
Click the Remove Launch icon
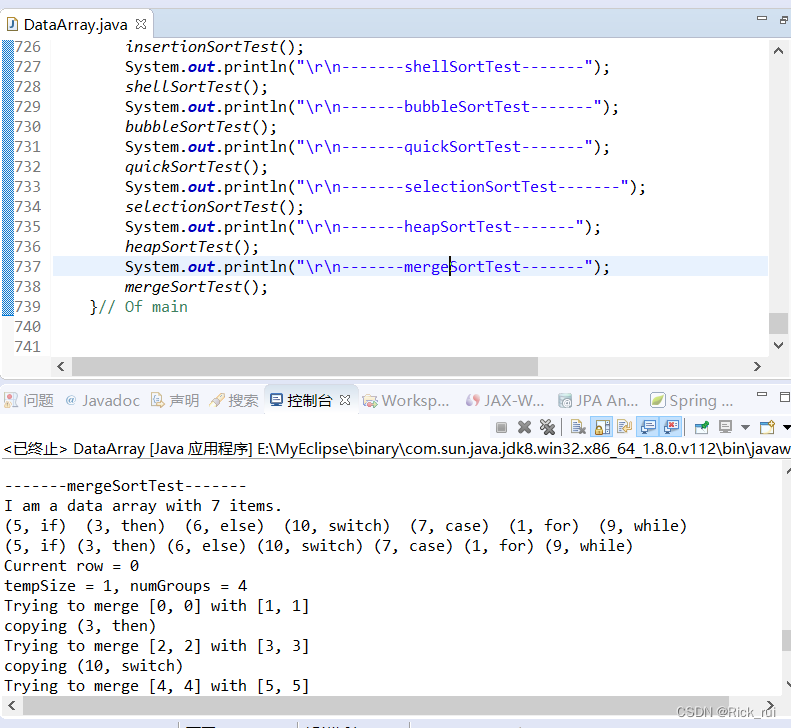pyautogui.click(x=524, y=428)
